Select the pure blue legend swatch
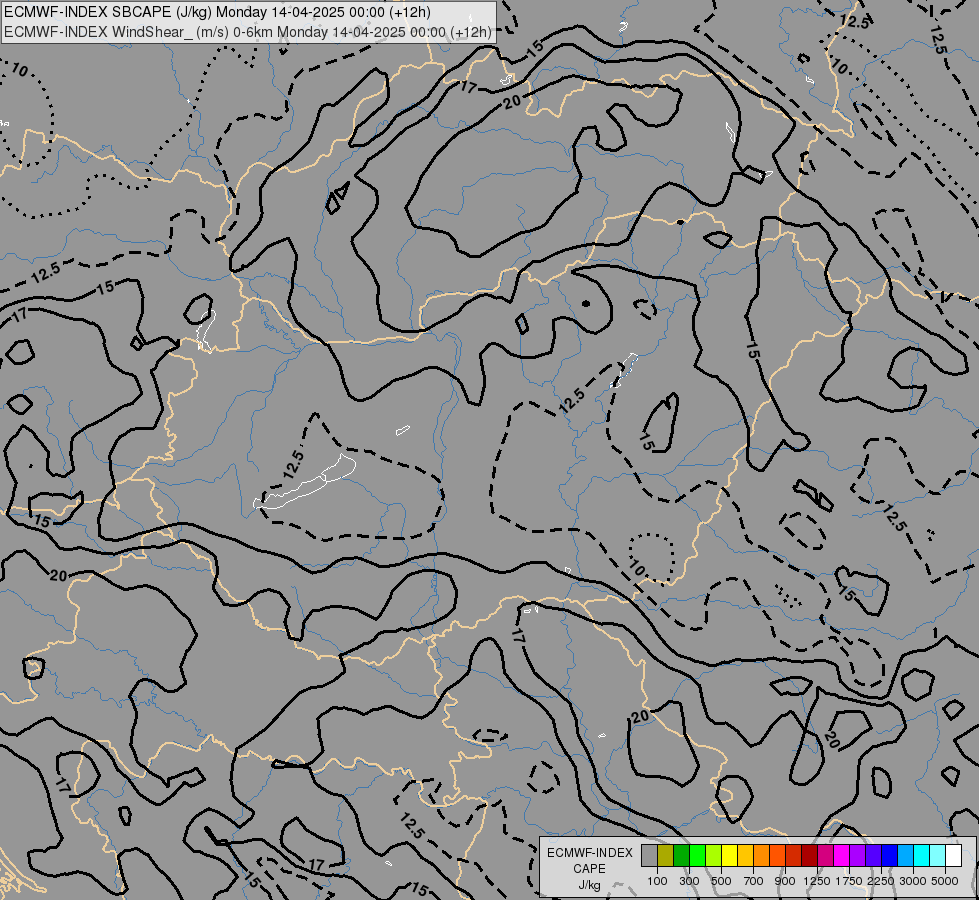This screenshot has width=979, height=900. point(889,855)
